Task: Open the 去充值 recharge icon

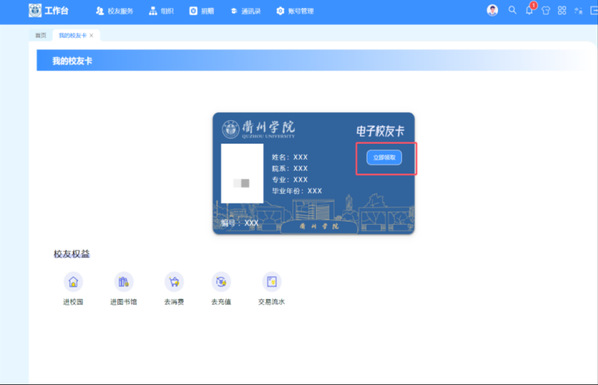Action: (x=221, y=282)
